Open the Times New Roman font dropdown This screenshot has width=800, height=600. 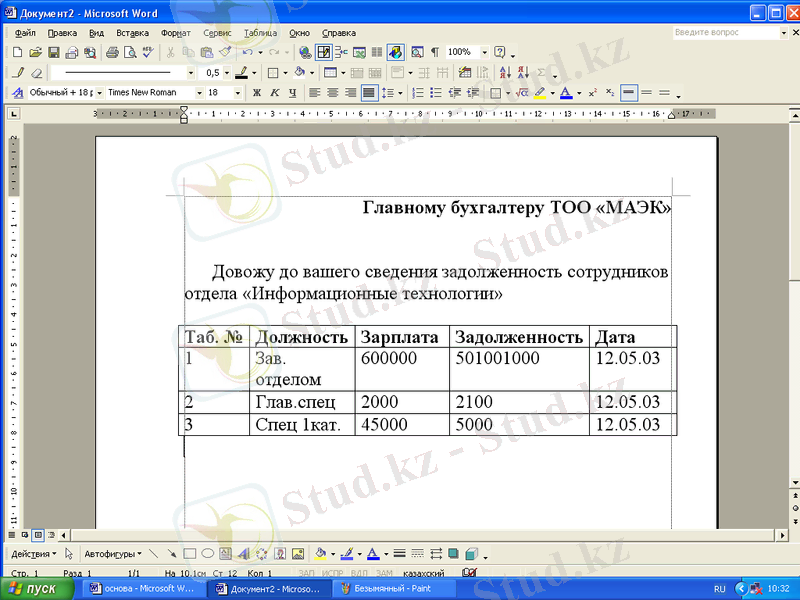(x=200, y=93)
